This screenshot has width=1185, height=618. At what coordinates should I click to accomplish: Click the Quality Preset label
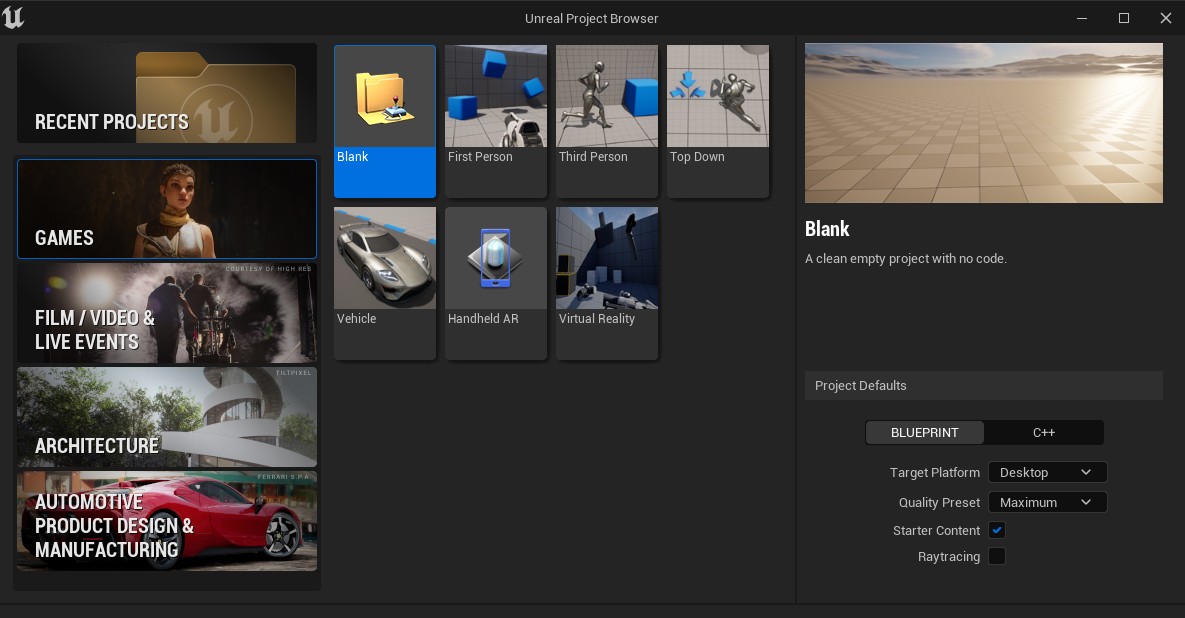(939, 502)
